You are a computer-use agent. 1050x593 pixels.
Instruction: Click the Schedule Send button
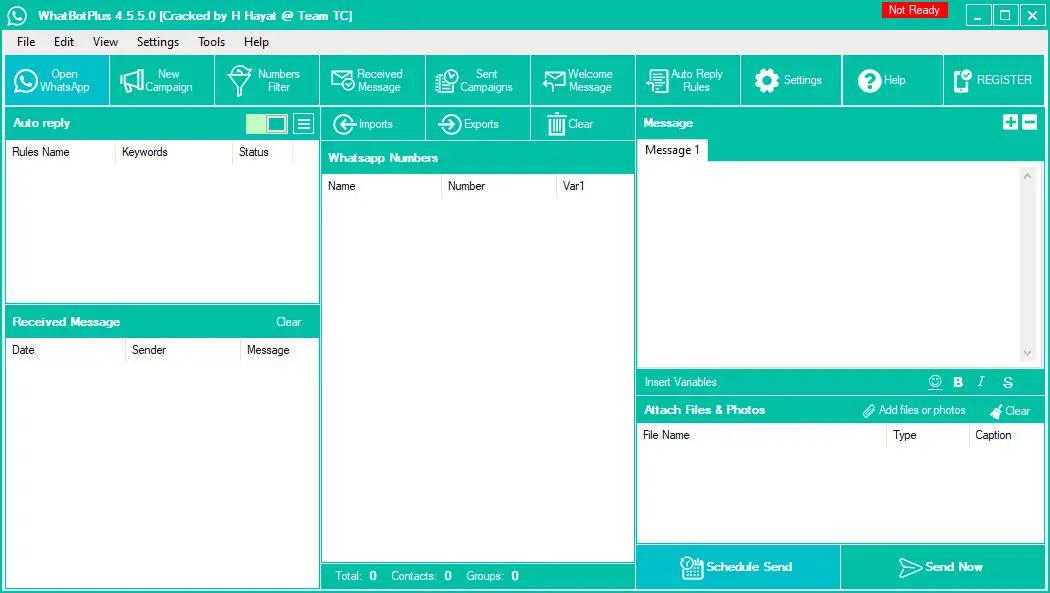(x=737, y=567)
